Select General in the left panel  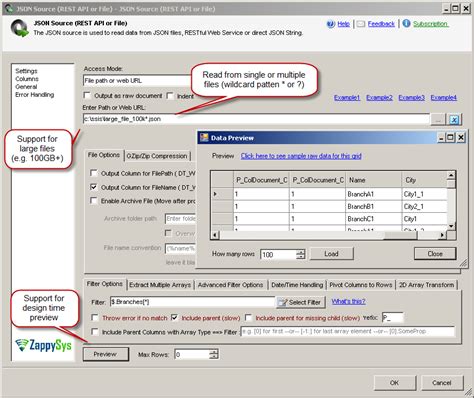tap(26, 87)
